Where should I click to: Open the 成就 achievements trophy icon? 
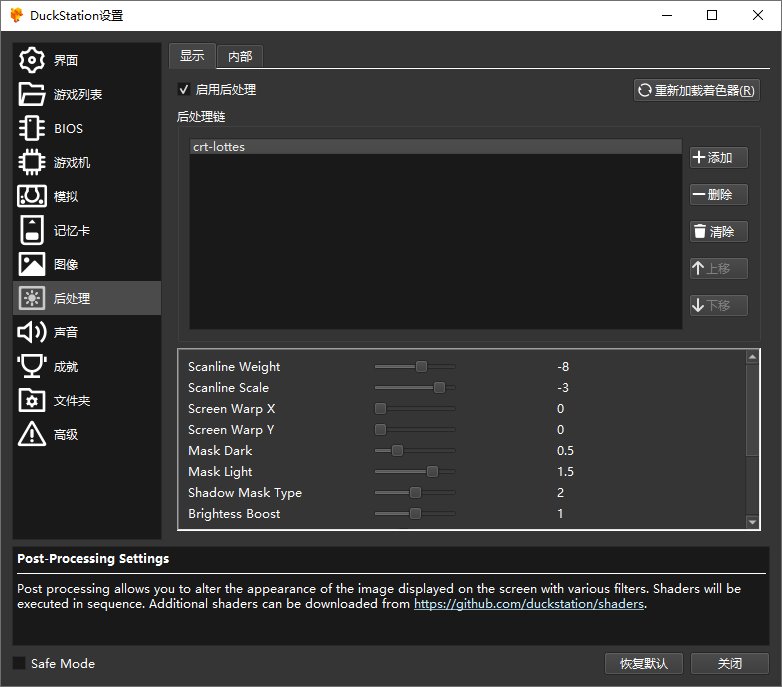pyautogui.click(x=32, y=366)
